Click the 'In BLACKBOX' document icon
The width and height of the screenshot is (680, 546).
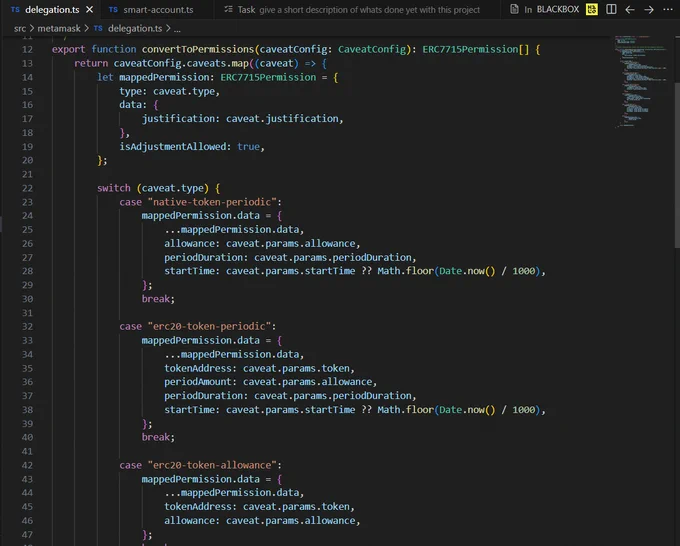click(x=514, y=9)
